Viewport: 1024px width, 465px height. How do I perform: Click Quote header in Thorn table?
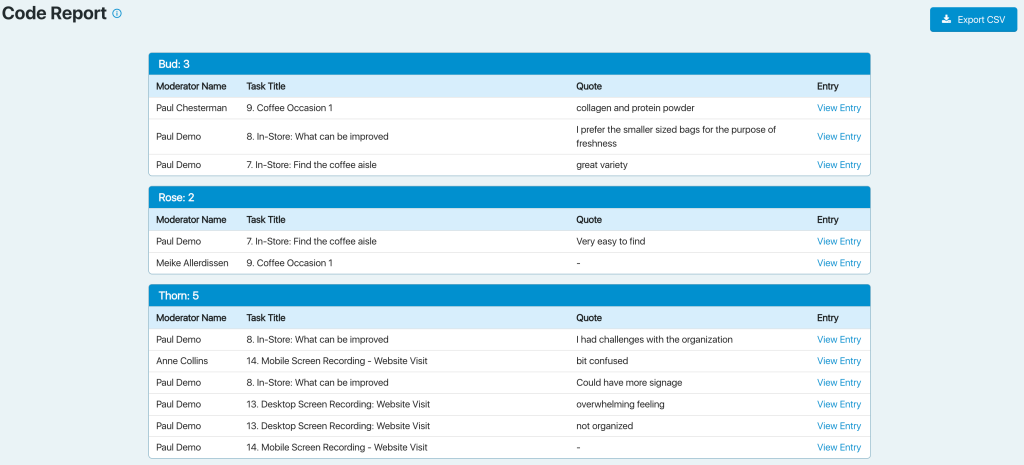(588, 318)
